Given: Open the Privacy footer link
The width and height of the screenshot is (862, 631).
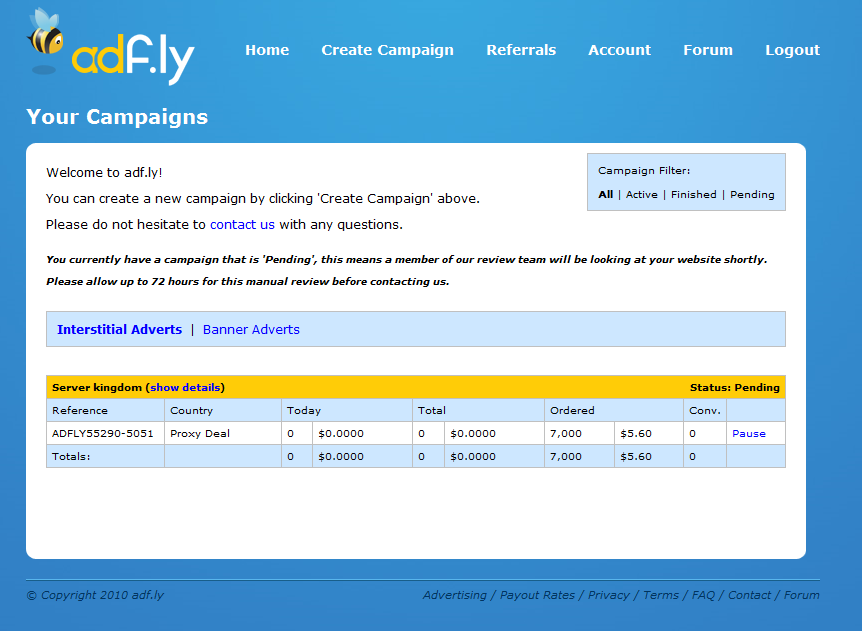Looking at the screenshot, I should (609, 595).
